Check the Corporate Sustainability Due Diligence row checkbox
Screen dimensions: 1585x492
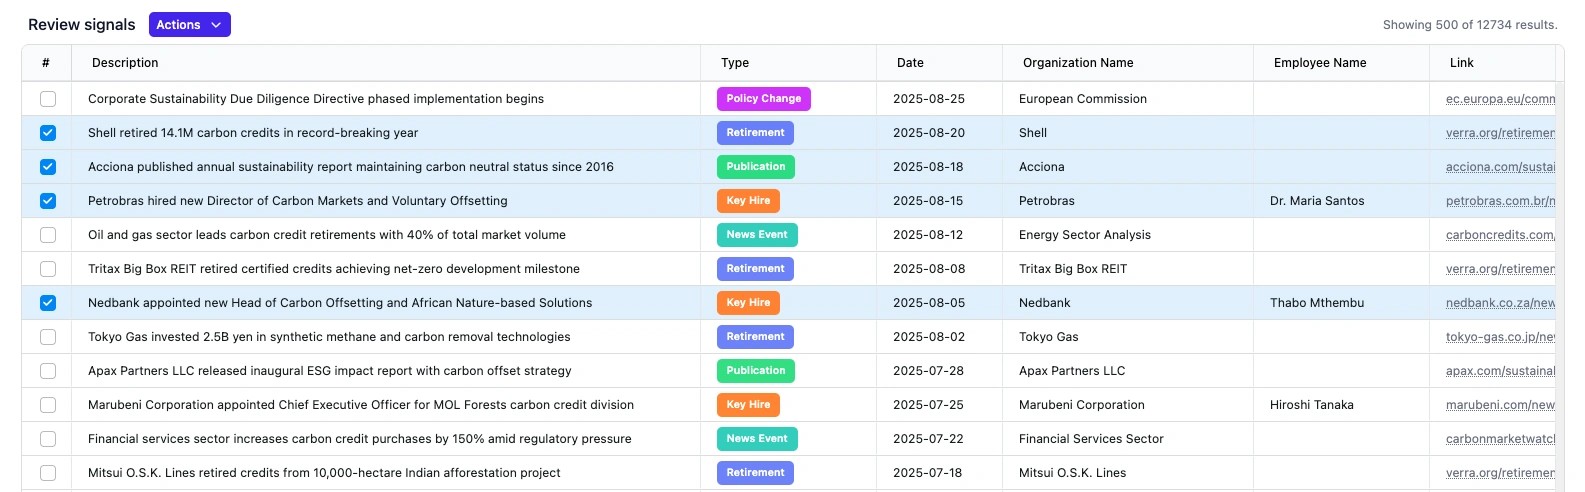tap(48, 99)
